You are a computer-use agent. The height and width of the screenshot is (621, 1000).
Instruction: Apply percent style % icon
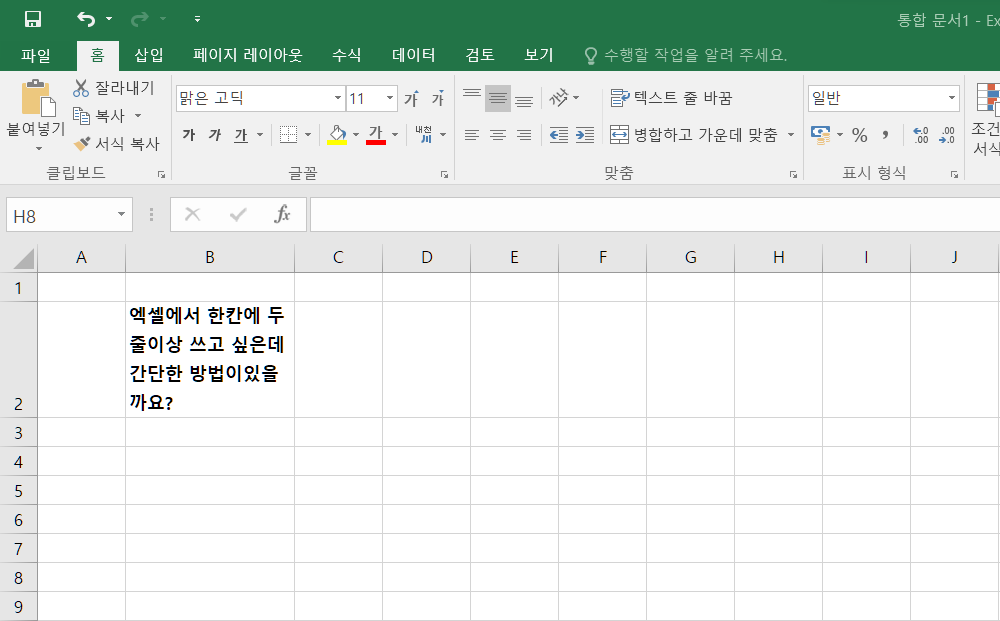click(860, 135)
